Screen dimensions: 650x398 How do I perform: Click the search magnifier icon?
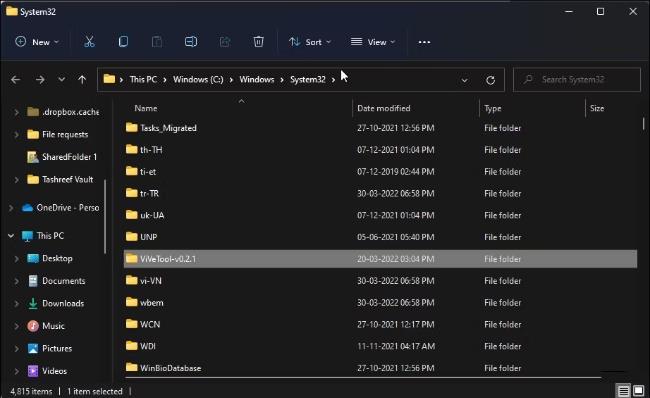click(528, 79)
